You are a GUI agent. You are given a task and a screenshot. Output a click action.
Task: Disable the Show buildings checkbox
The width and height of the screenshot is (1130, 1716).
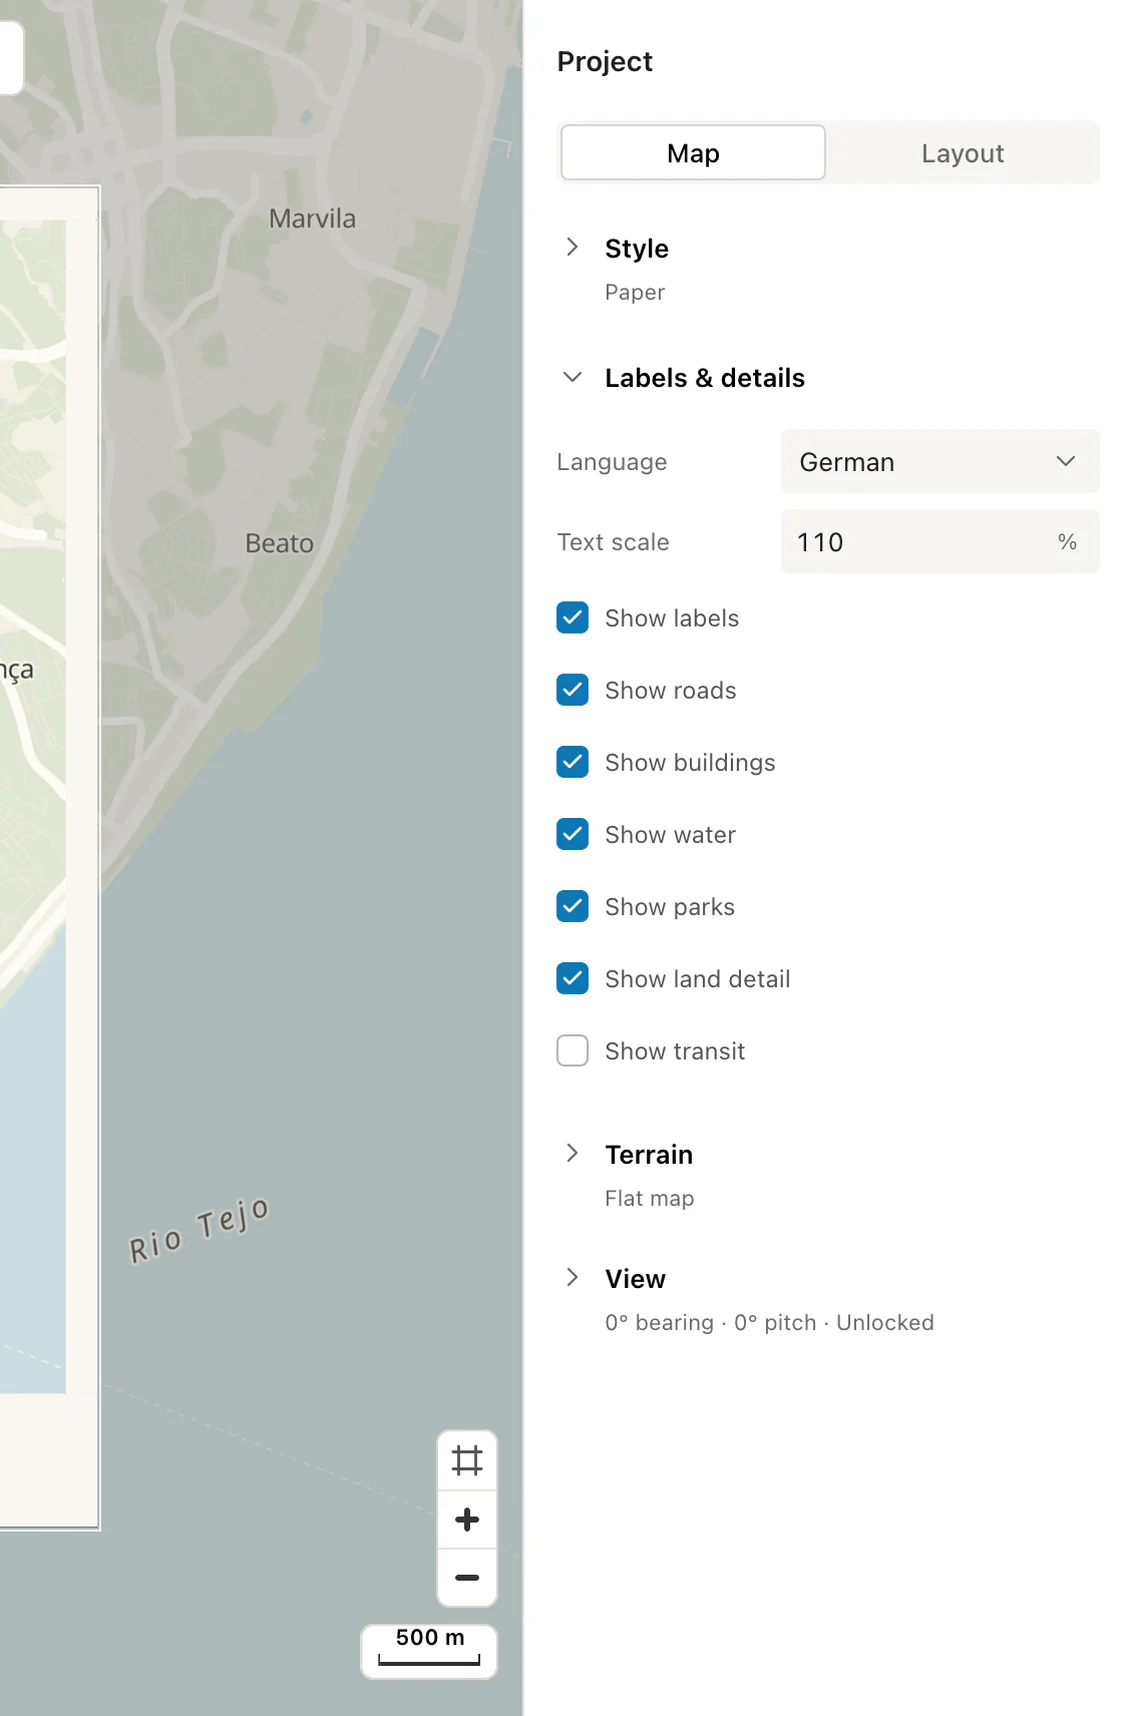tap(572, 762)
